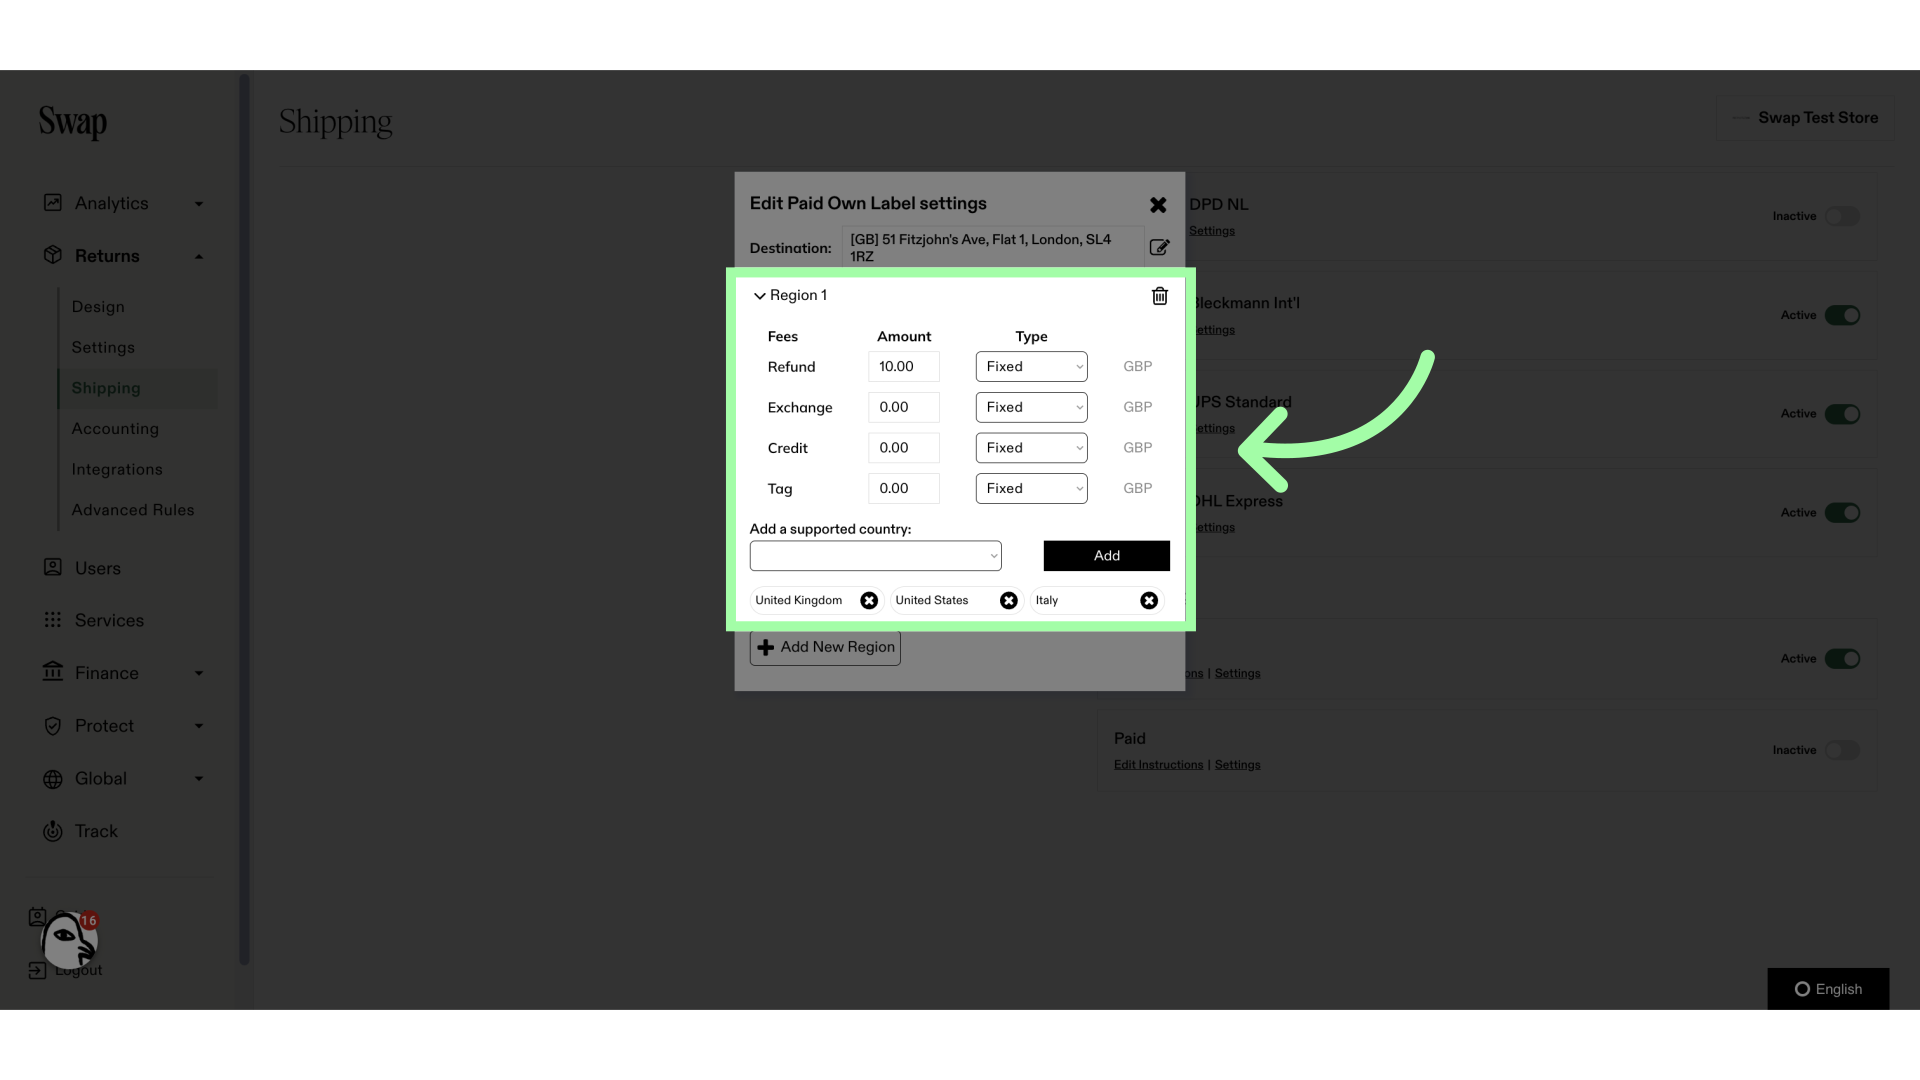
Task: Open Edit Instructions link under Paid
Action: click(x=1158, y=765)
